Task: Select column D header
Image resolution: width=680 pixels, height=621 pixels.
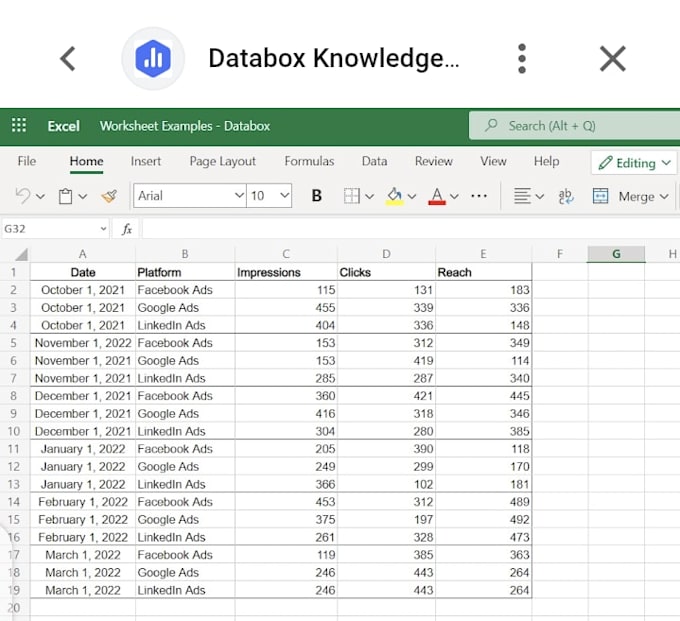Action: [386, 254]
